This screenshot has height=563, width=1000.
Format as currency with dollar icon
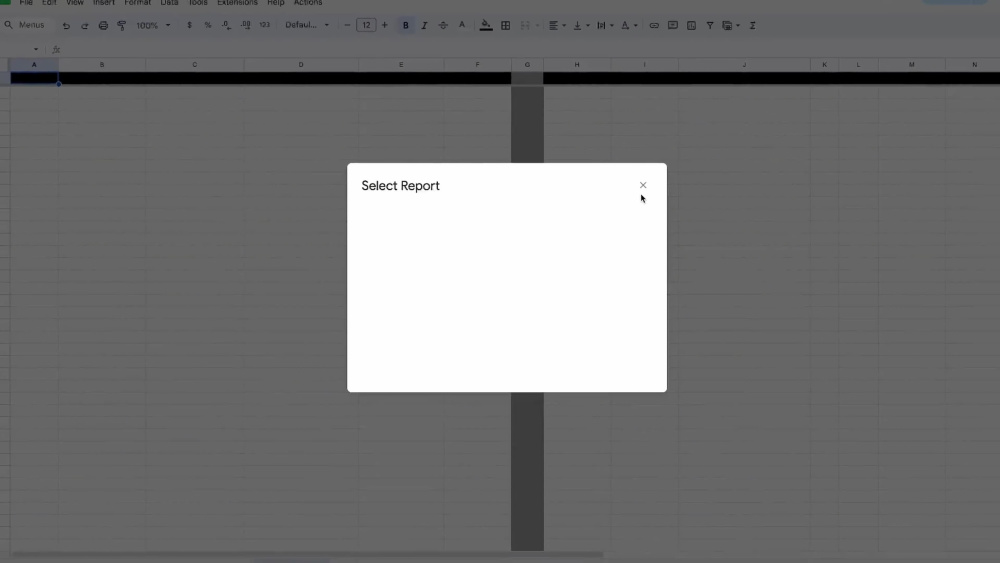189,26
